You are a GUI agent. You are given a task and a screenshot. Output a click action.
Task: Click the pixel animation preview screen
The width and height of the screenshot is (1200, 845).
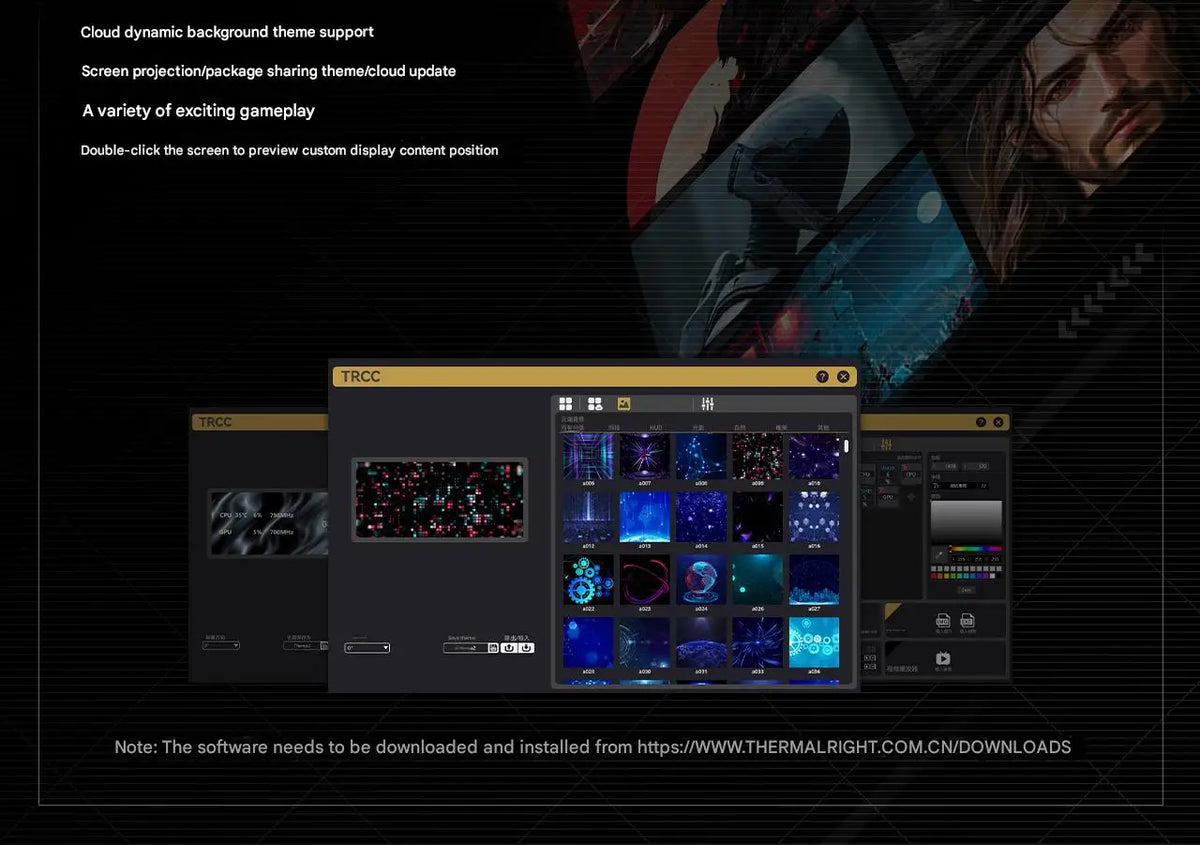coord(440,499)
